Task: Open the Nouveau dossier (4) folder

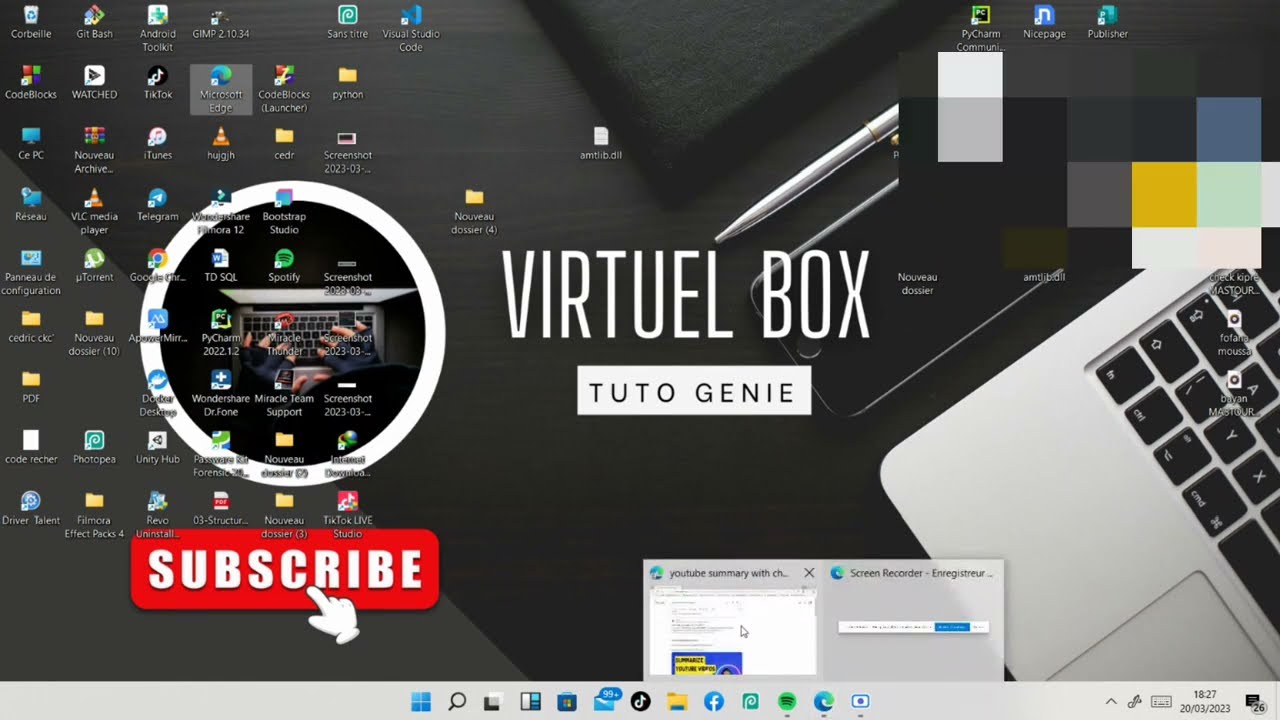Action: coord(474,211)
